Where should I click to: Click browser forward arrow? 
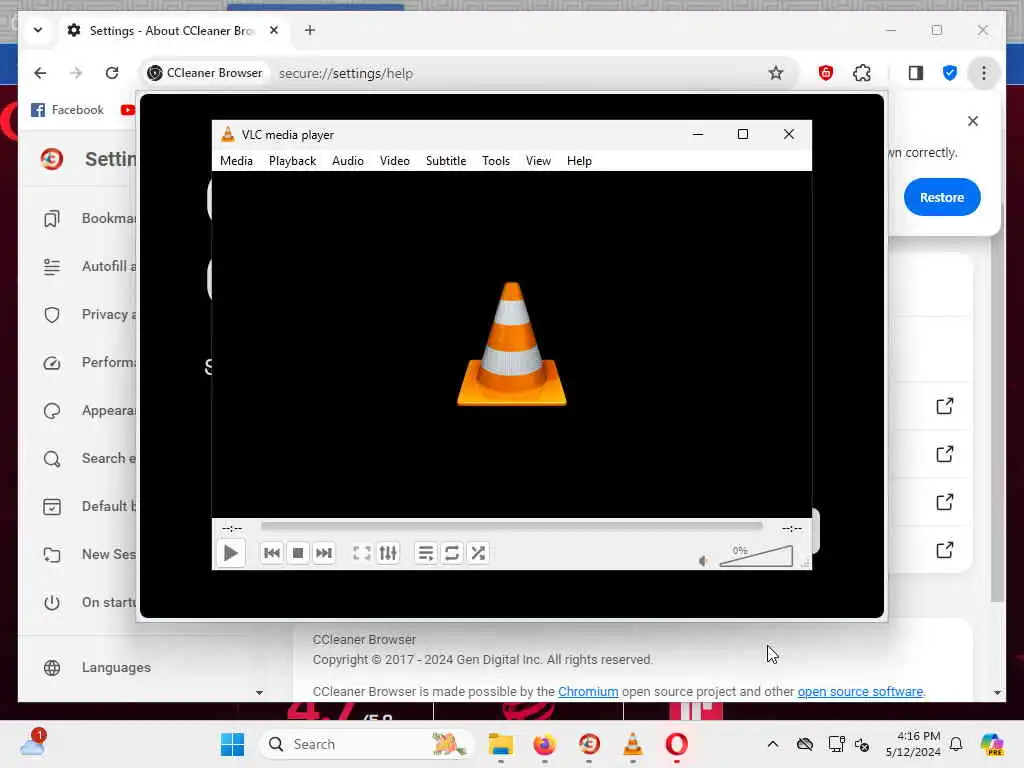point(76,73)
